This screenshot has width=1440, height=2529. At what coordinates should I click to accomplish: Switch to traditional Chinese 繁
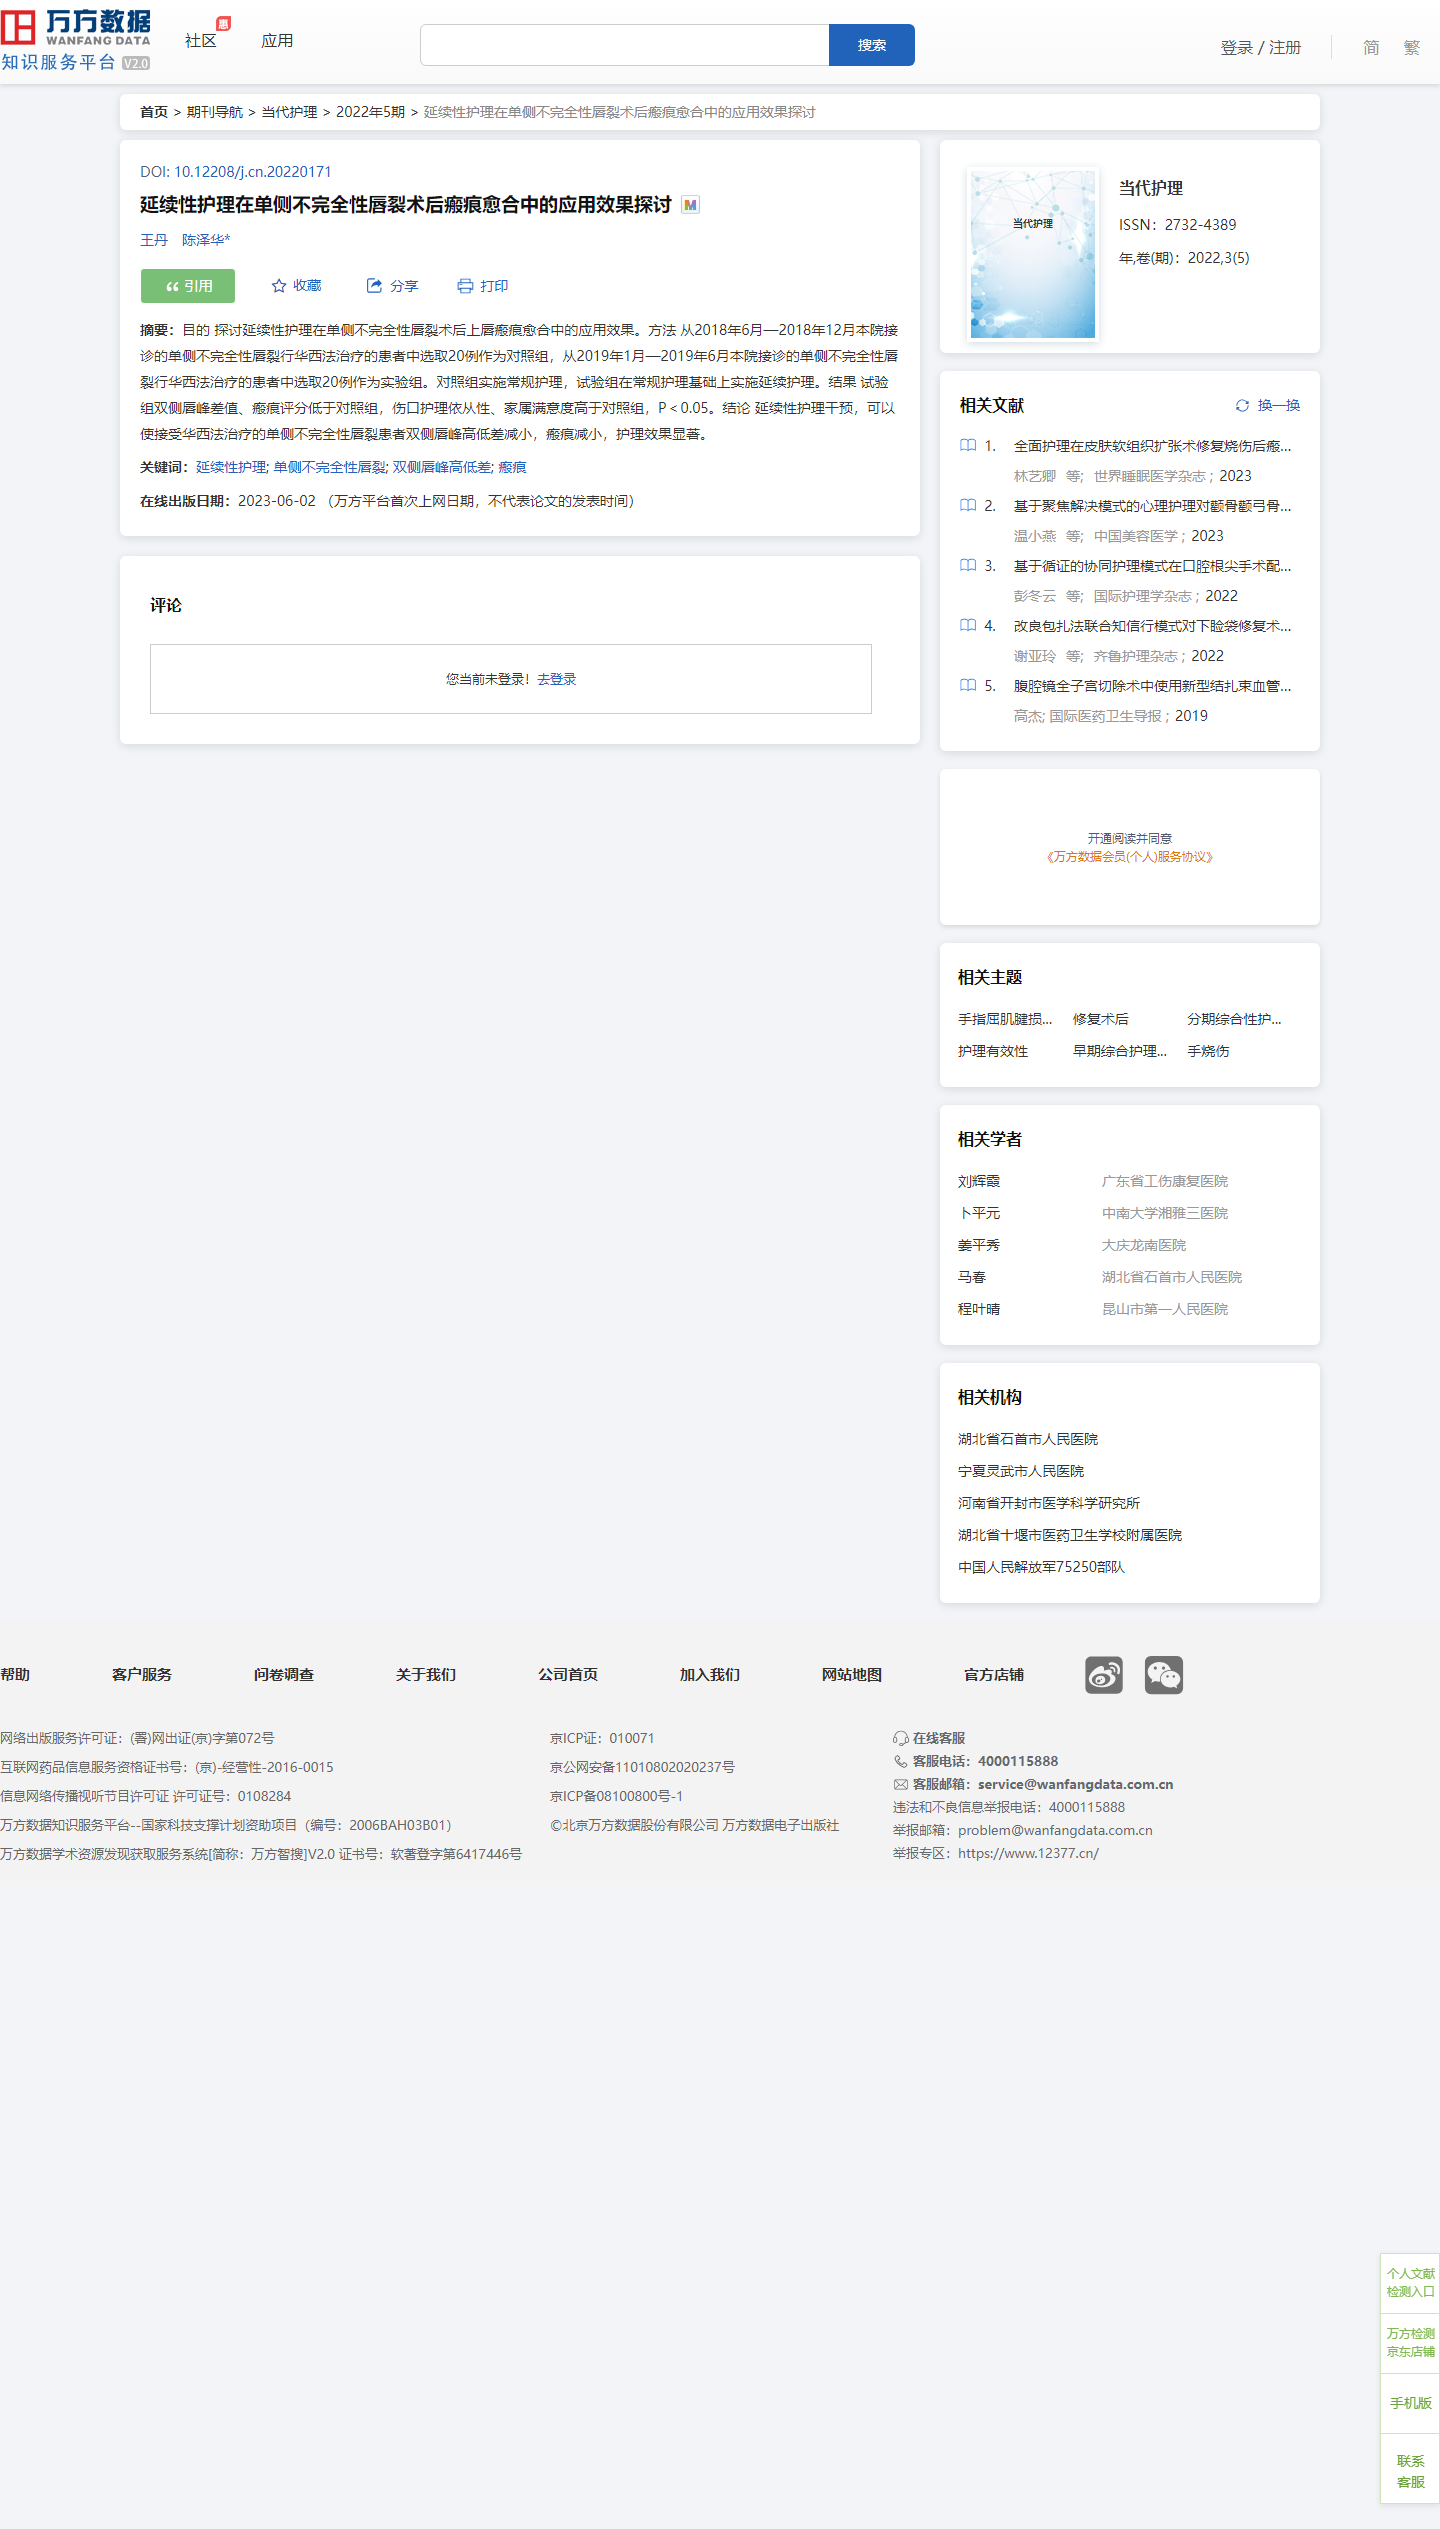[1411, 47]
